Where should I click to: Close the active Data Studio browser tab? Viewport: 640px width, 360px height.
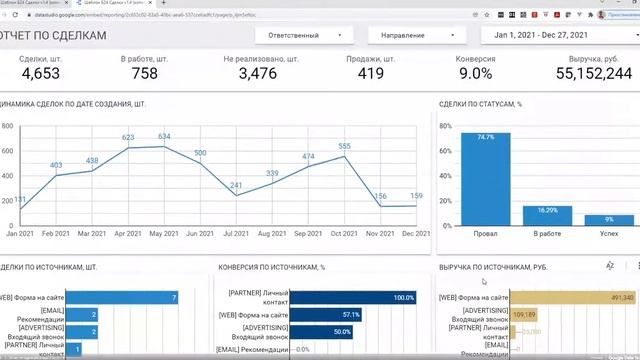coord(150,2)
